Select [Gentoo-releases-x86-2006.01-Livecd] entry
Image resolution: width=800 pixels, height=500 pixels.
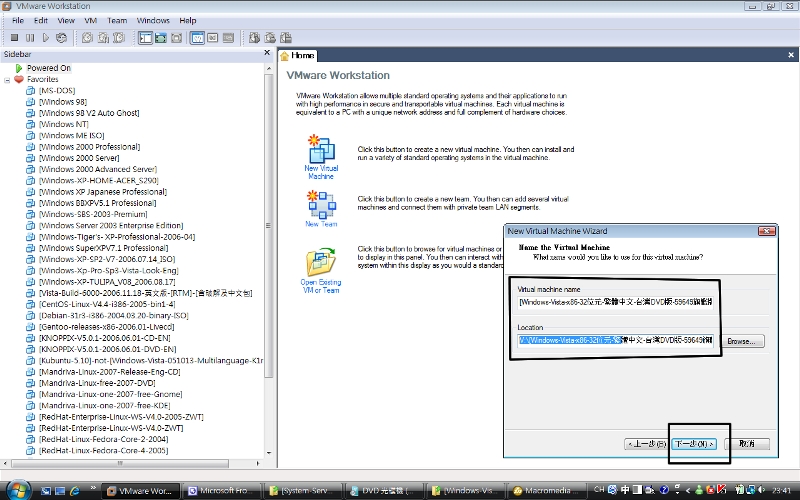tap(106, 327)
